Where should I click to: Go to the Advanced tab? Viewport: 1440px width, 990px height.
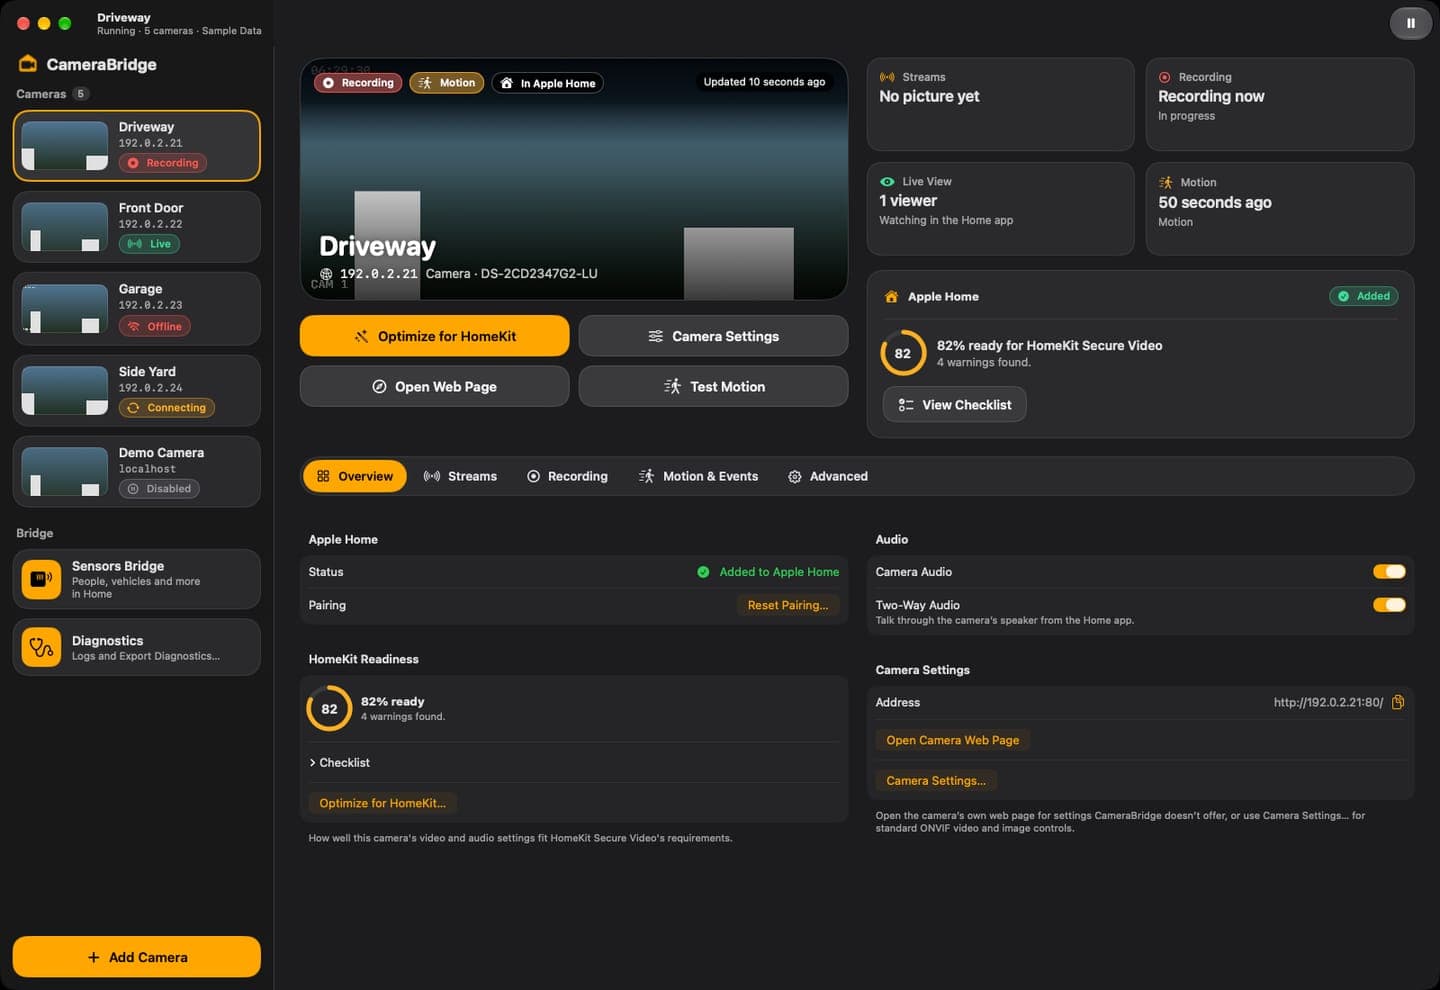point(827,476)
